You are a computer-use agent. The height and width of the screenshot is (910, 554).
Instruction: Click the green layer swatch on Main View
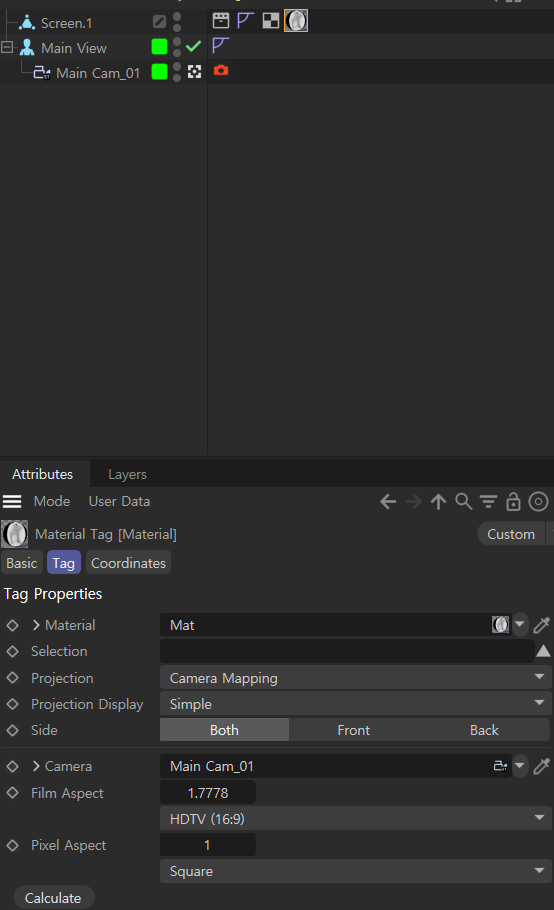(x=159, y=46)
